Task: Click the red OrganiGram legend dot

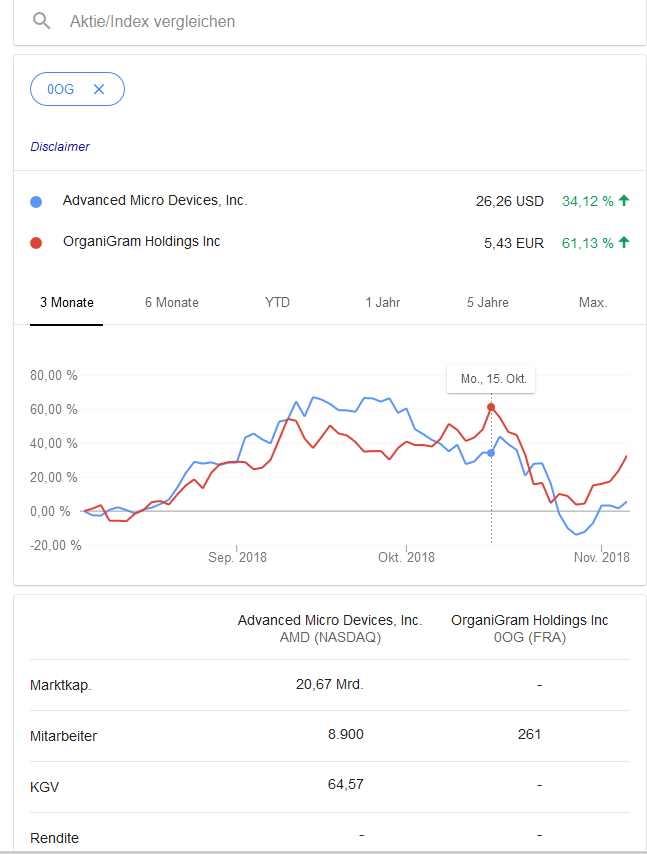Action: (x=36, y=243)
